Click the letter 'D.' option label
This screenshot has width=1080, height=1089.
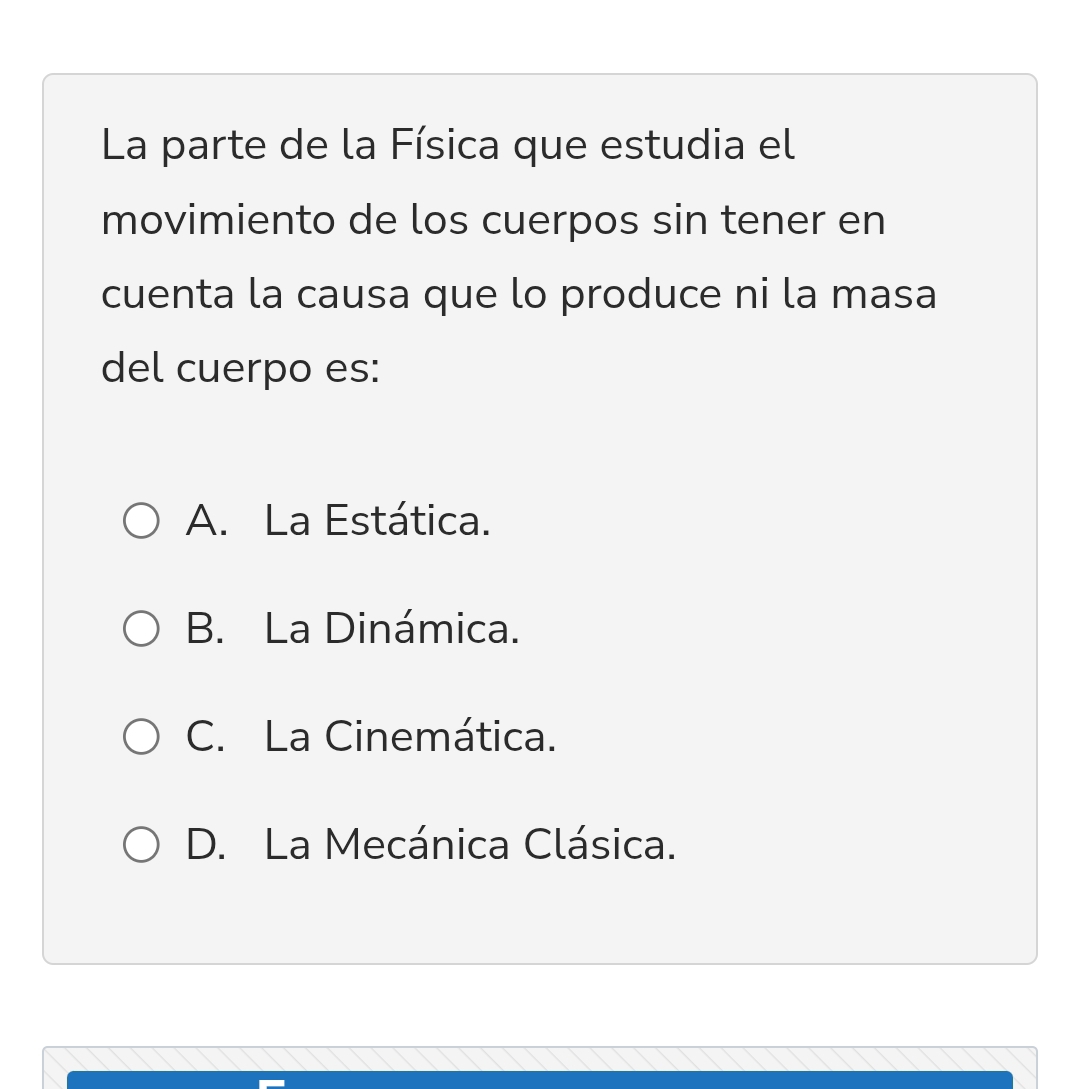tap(206, 846)
